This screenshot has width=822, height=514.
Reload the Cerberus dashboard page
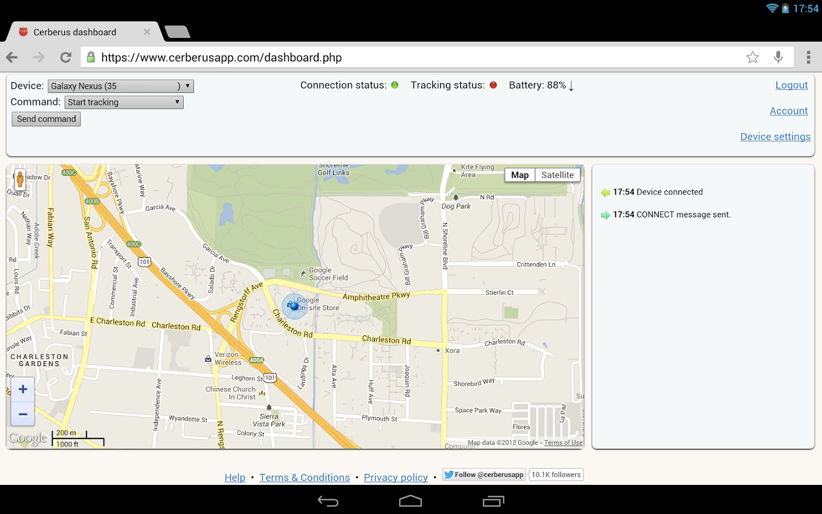[65, 58]
